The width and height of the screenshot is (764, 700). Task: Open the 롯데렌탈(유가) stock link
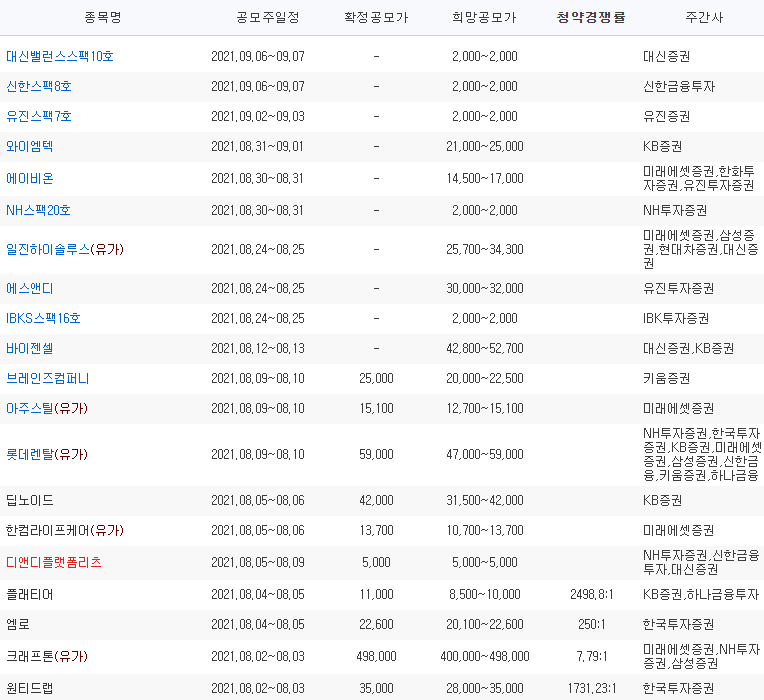pos(47,455)
